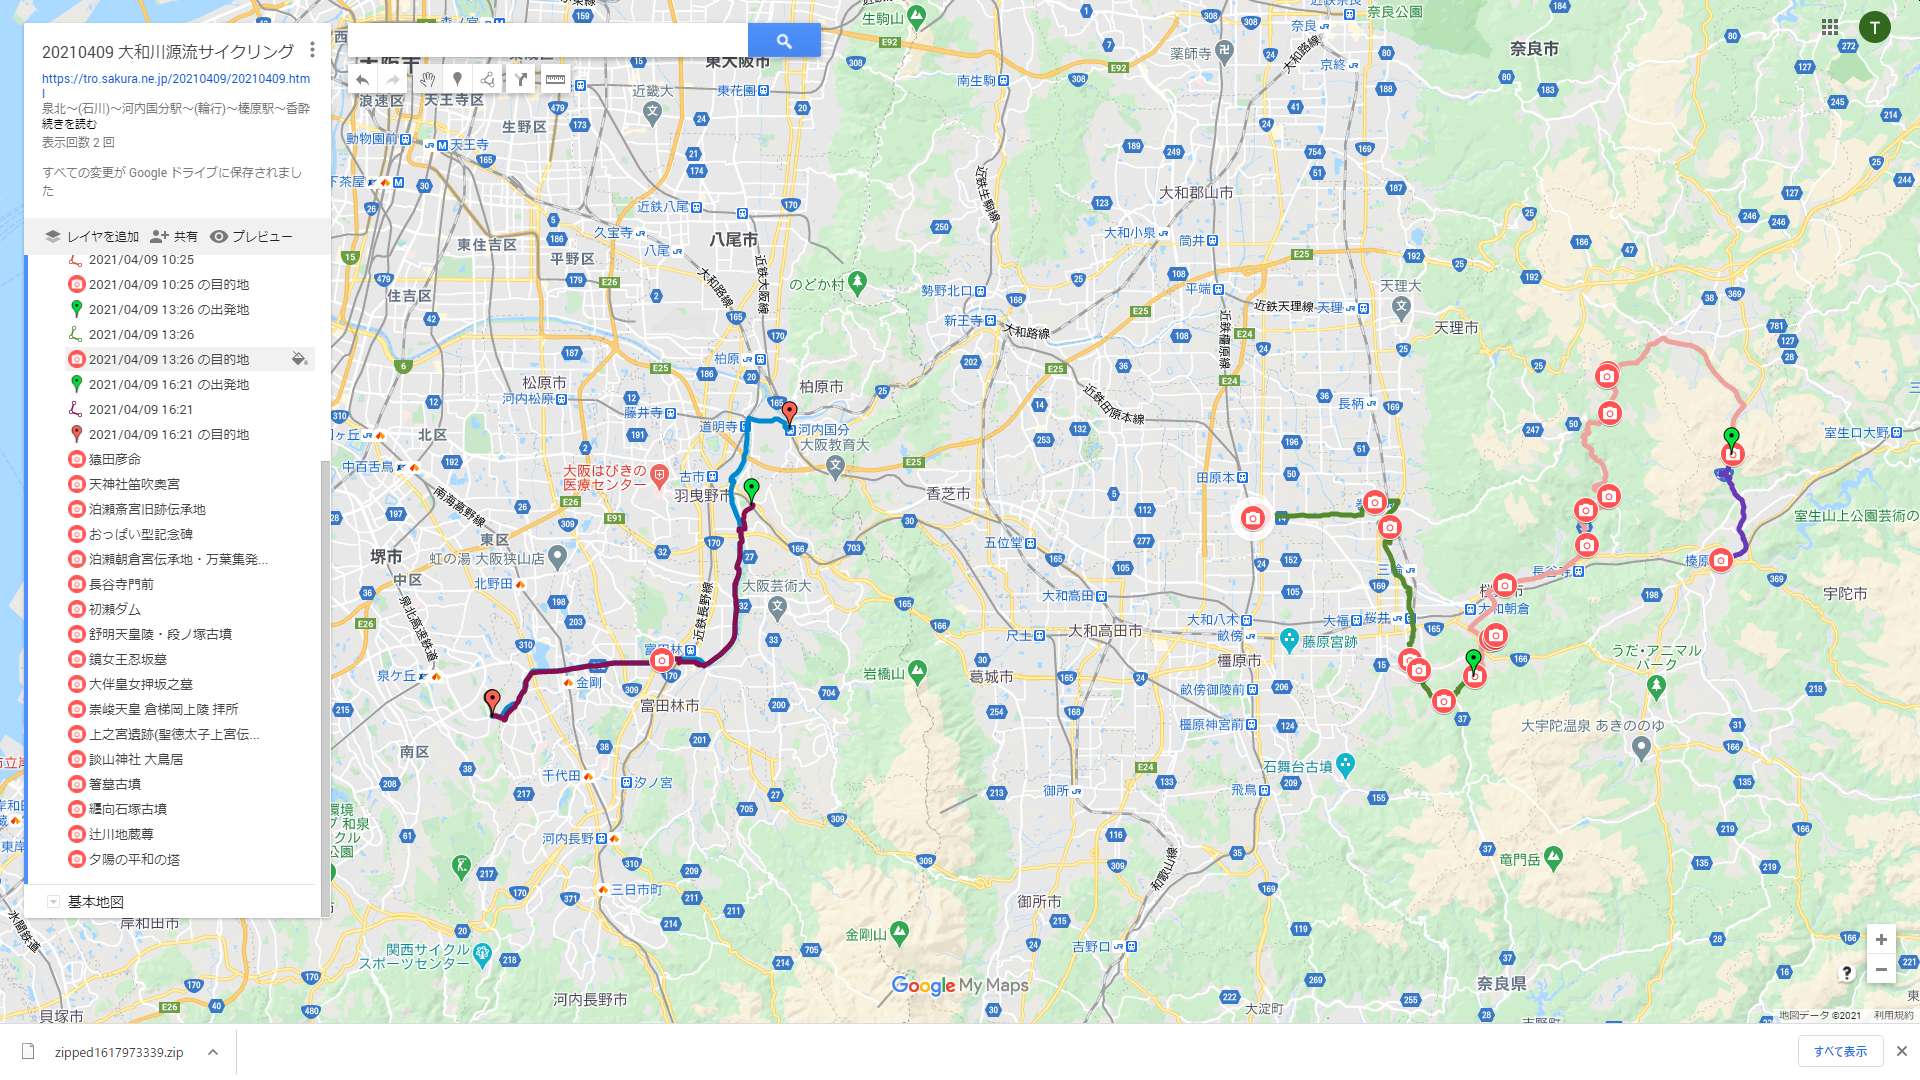The width and height of the screenshot is (1920, 1080).
Task: Select the add marker pin tool
Action: coord(457,79)
